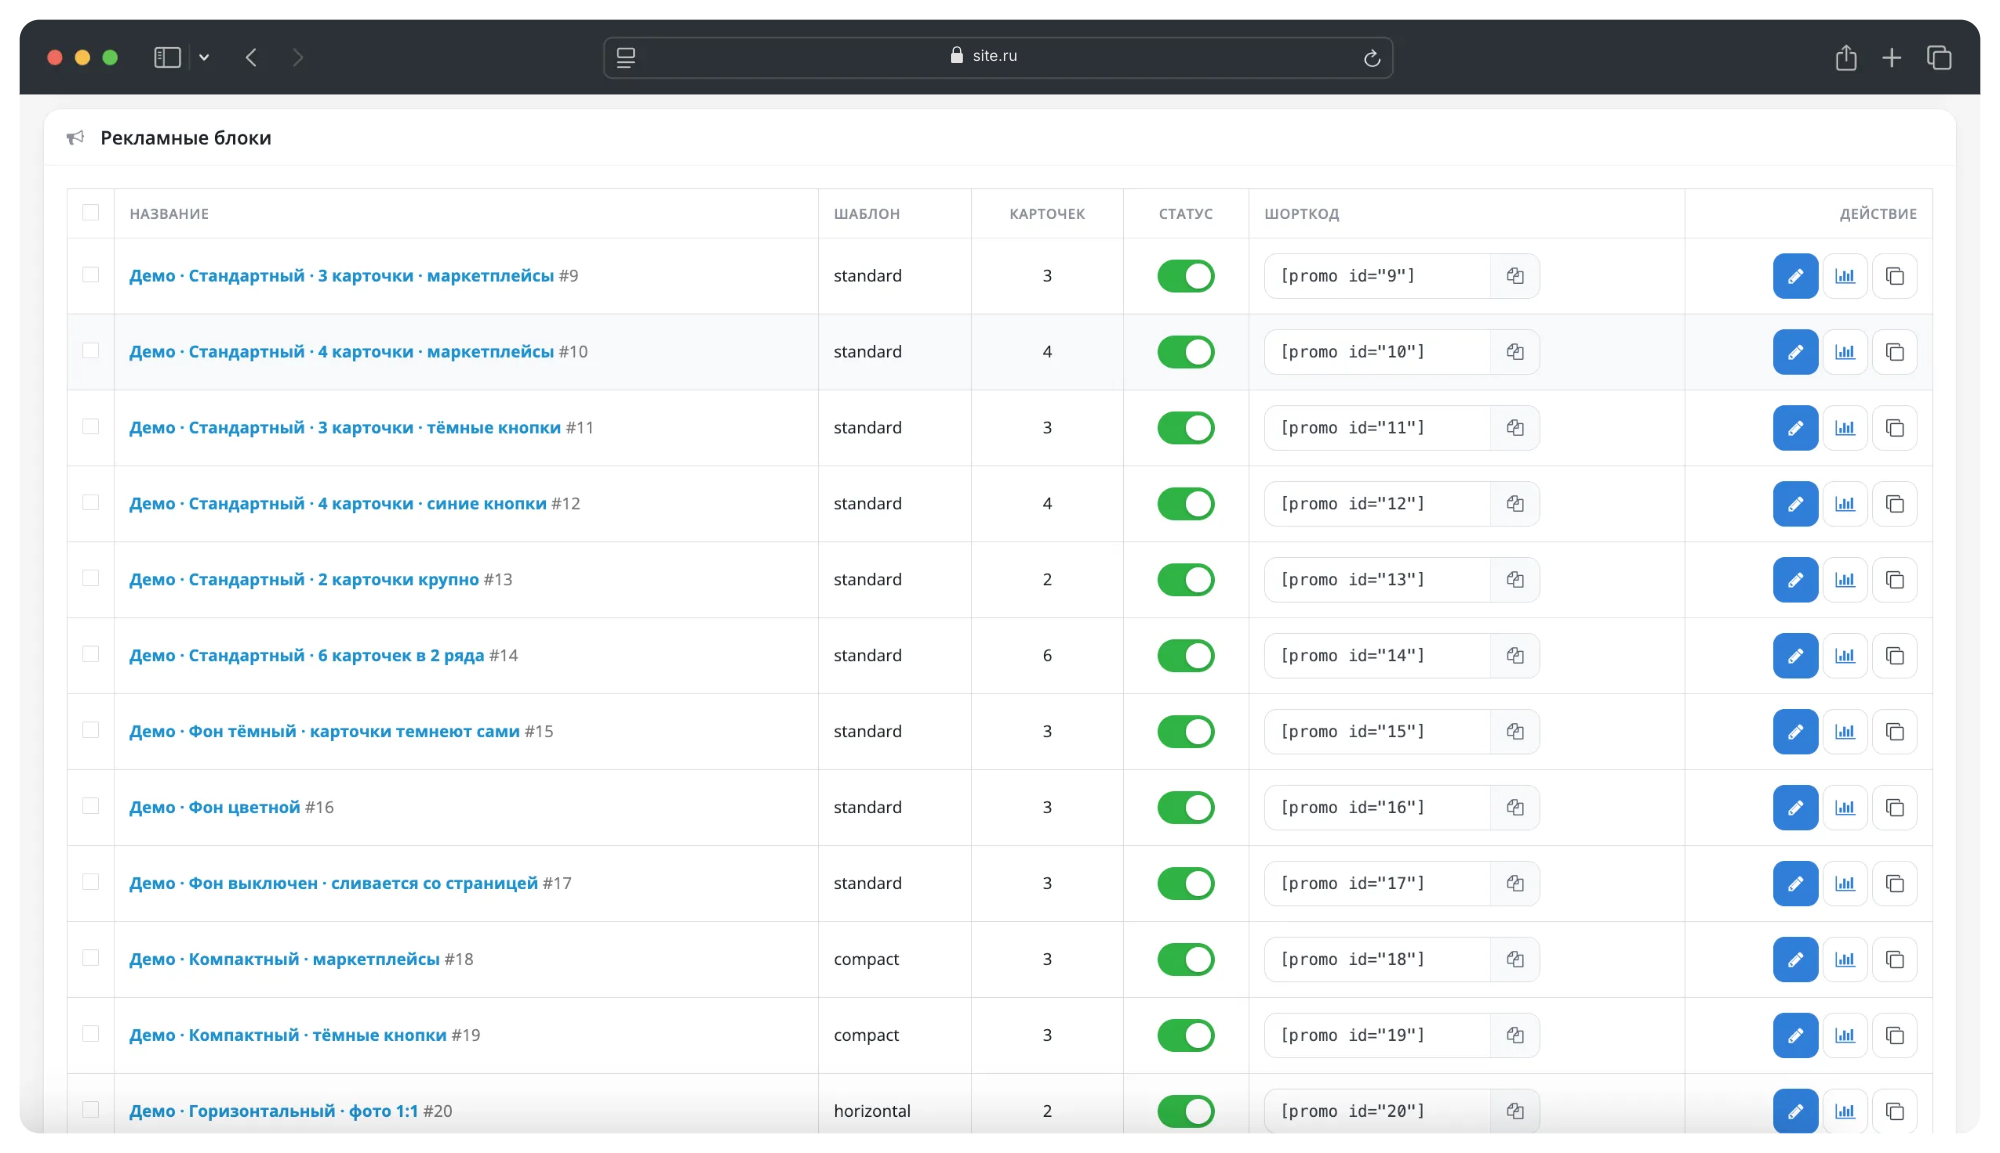Open a new browser tab
Viewport: 2000px width, 1153px height.
click(1891, 58)
